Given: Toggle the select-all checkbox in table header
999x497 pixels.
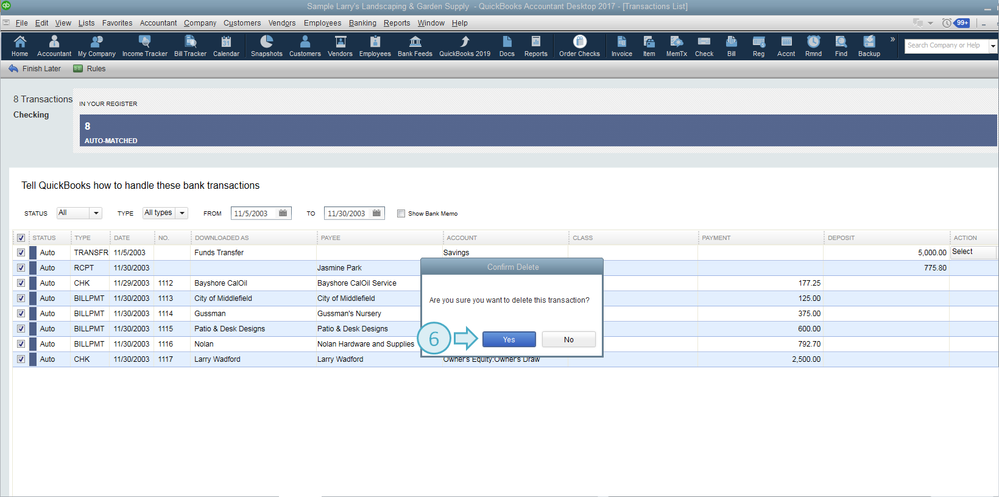Looking at the screenshot, I should pos(21,237).
